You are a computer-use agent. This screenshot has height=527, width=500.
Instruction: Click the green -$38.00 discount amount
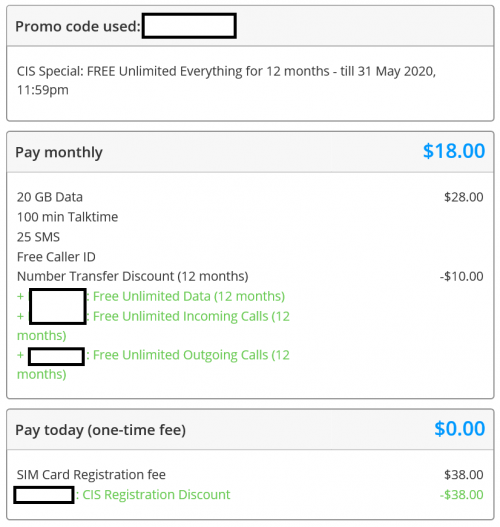coord(462,495)
